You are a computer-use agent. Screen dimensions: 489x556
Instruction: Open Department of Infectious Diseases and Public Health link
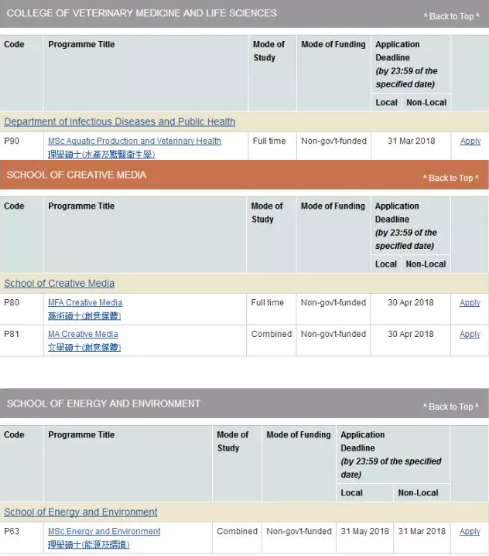pos(120,122)
